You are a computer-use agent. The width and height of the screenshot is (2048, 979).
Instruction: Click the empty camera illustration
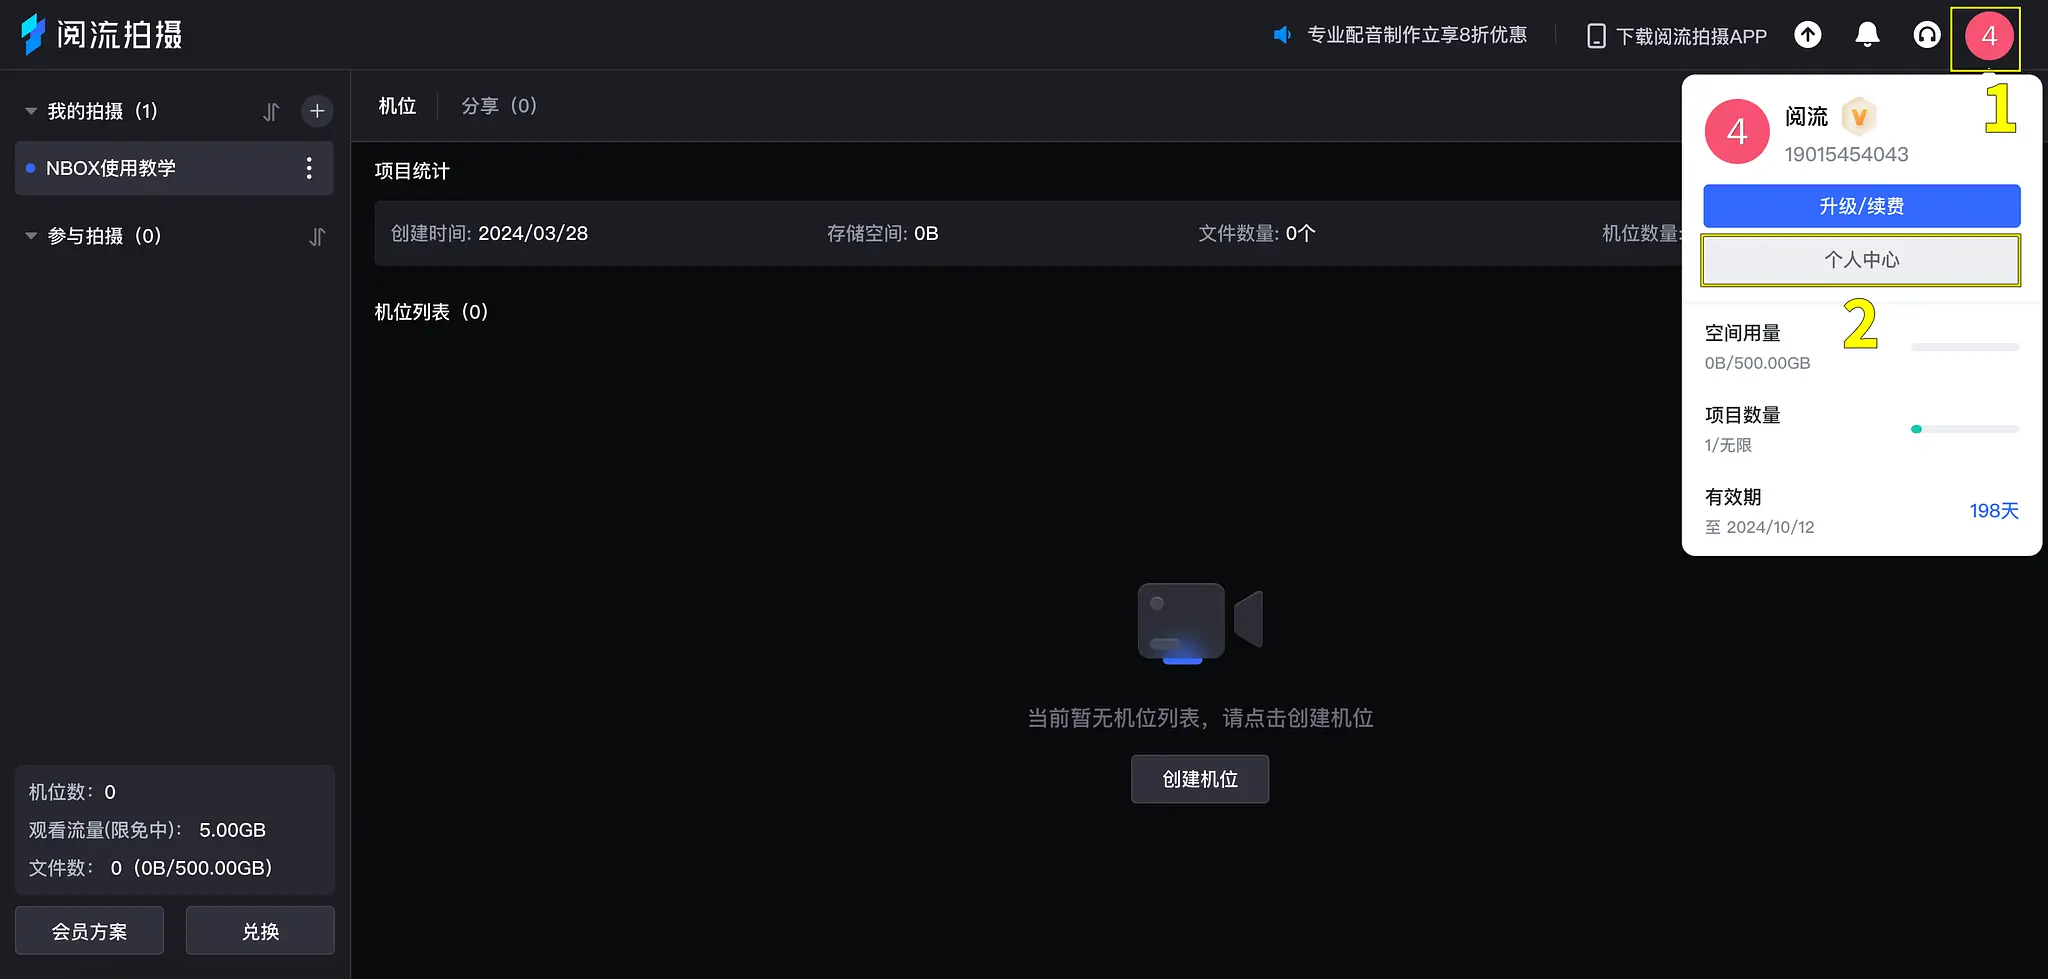1200,622
